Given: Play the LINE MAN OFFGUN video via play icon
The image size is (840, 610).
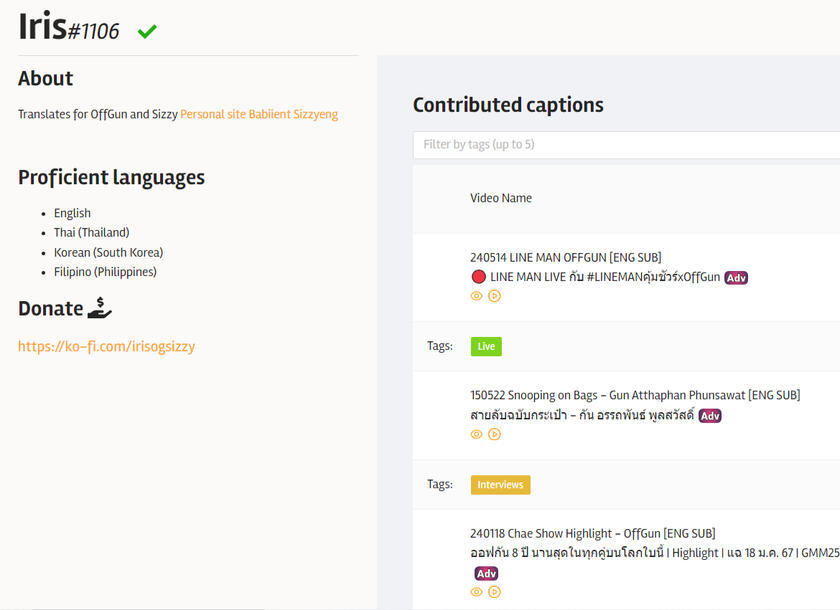Looking at the screenshot, I should tap(494, 296).
